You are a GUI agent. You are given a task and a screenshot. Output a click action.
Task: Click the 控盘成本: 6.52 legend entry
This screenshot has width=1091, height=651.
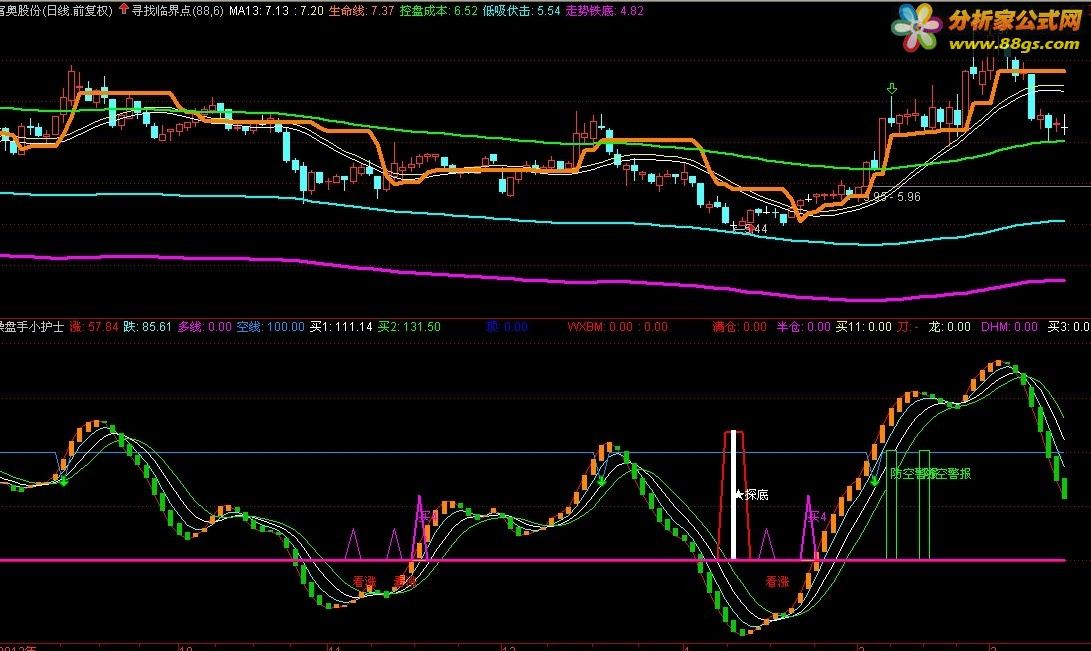point(439,10)
